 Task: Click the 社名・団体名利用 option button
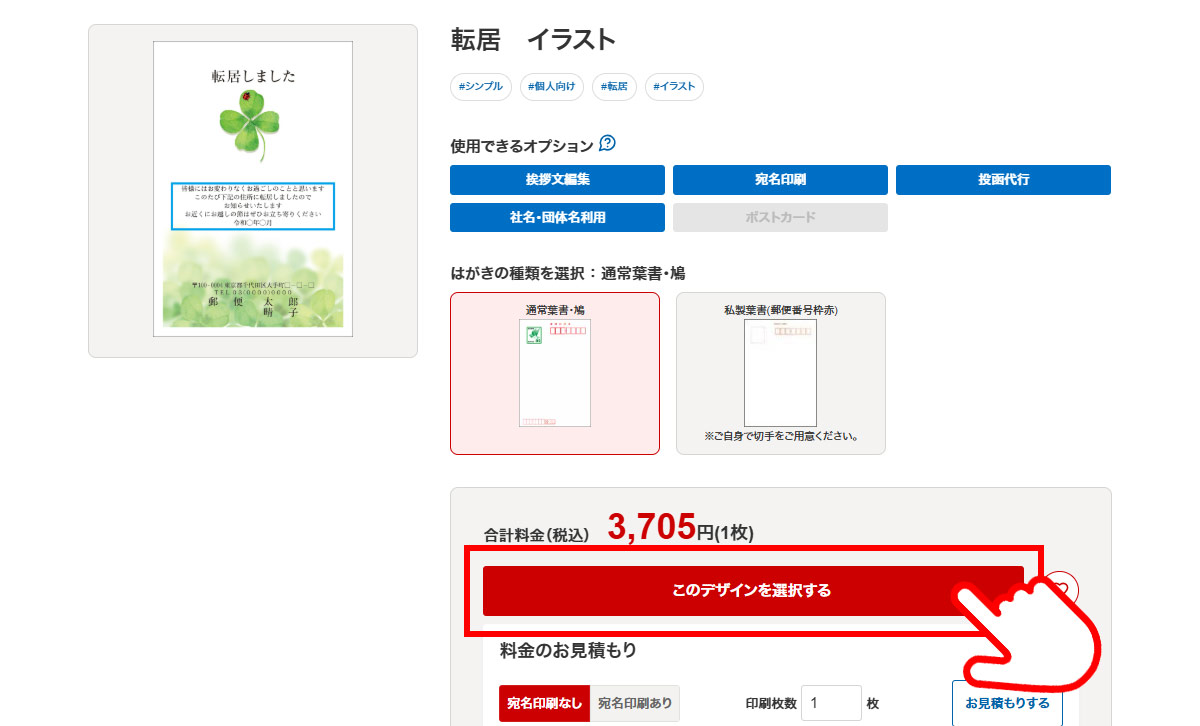point(557,217)
